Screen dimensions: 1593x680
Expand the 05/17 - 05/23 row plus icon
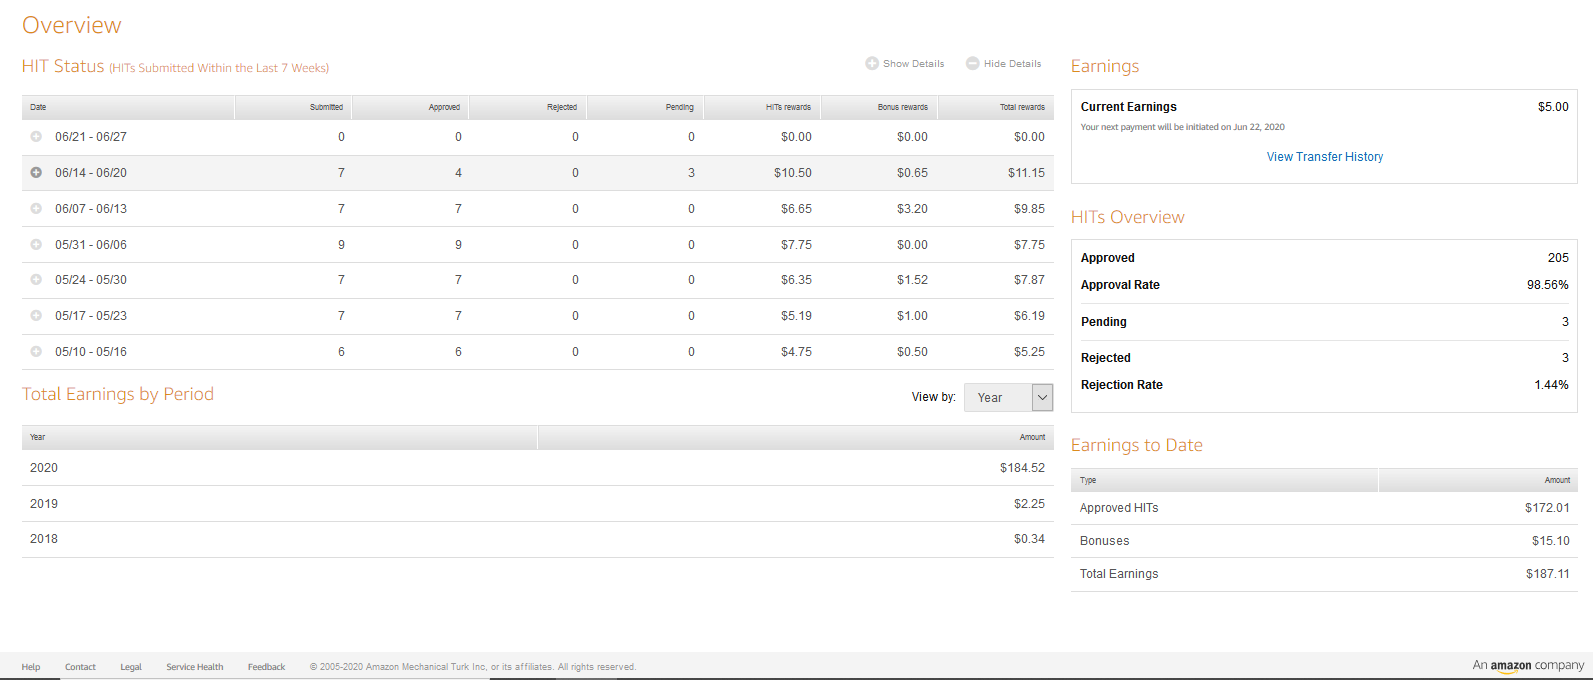36,316
